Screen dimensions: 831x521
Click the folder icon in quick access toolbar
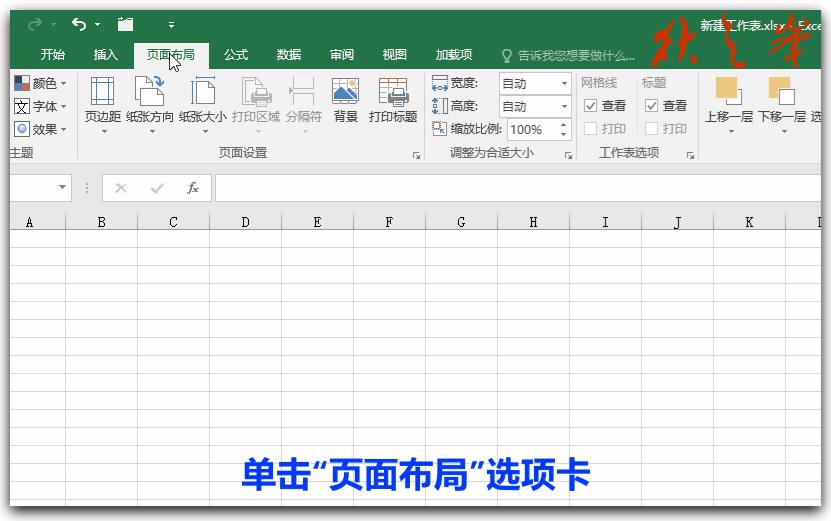(126, 24)
